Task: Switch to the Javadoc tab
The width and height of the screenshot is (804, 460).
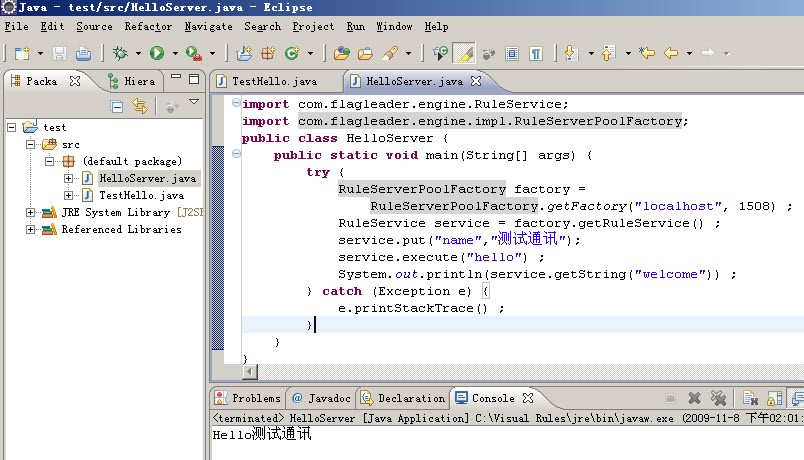Action: pos(321,398)
